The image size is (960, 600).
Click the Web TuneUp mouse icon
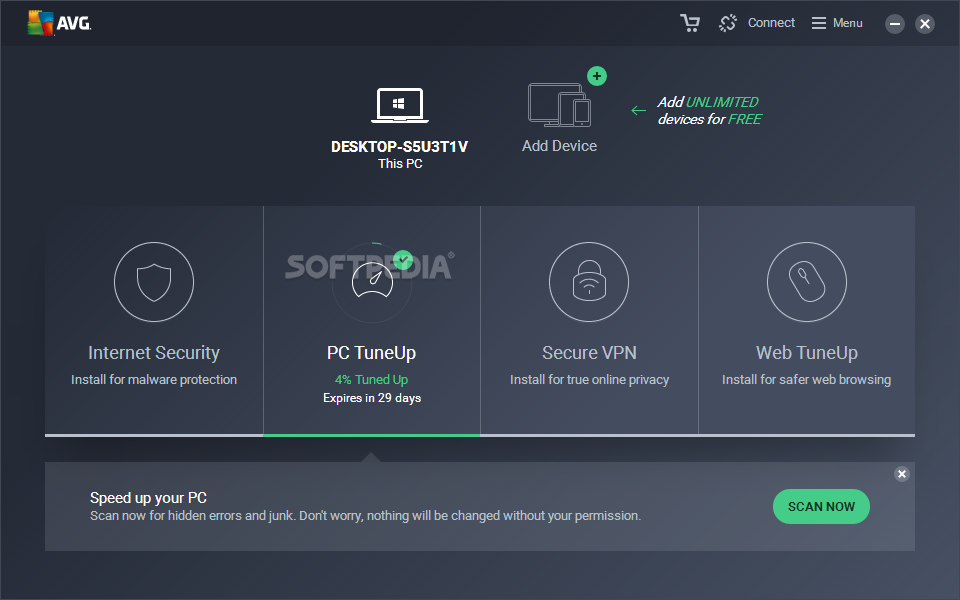[x=807, y=282]
